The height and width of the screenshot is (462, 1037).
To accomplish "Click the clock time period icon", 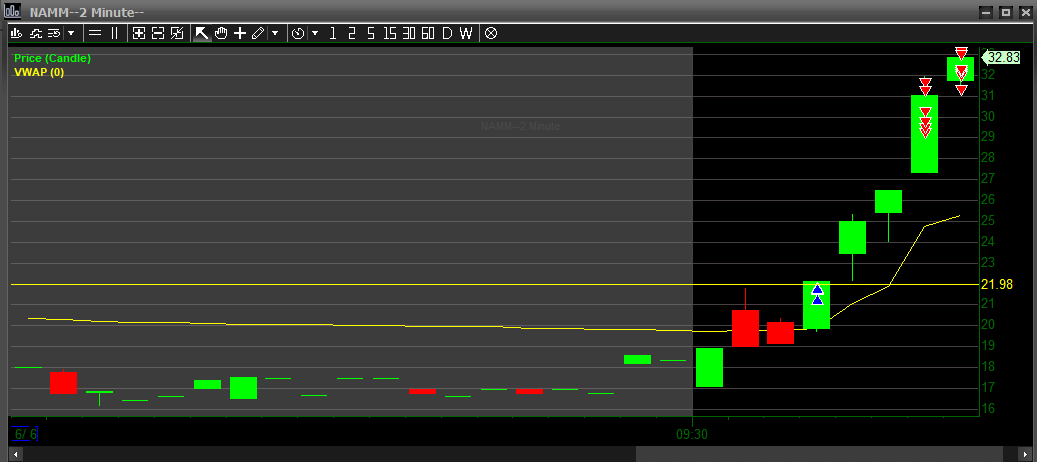I will point(298,33).
